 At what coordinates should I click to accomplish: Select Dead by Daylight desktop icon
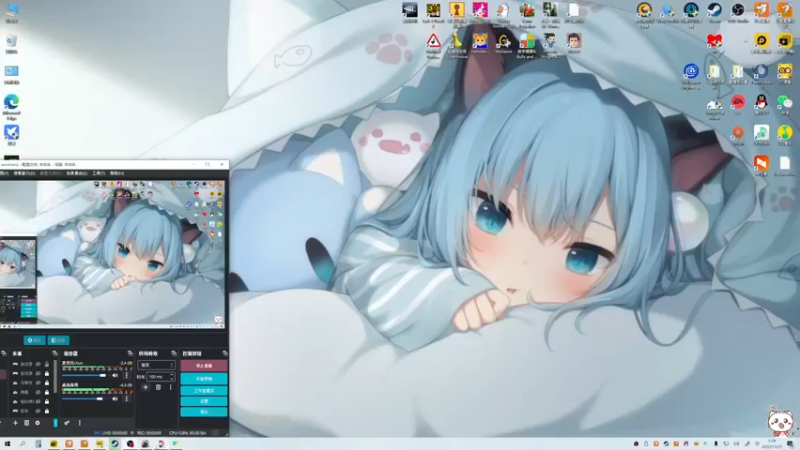(x=410, y=13)
